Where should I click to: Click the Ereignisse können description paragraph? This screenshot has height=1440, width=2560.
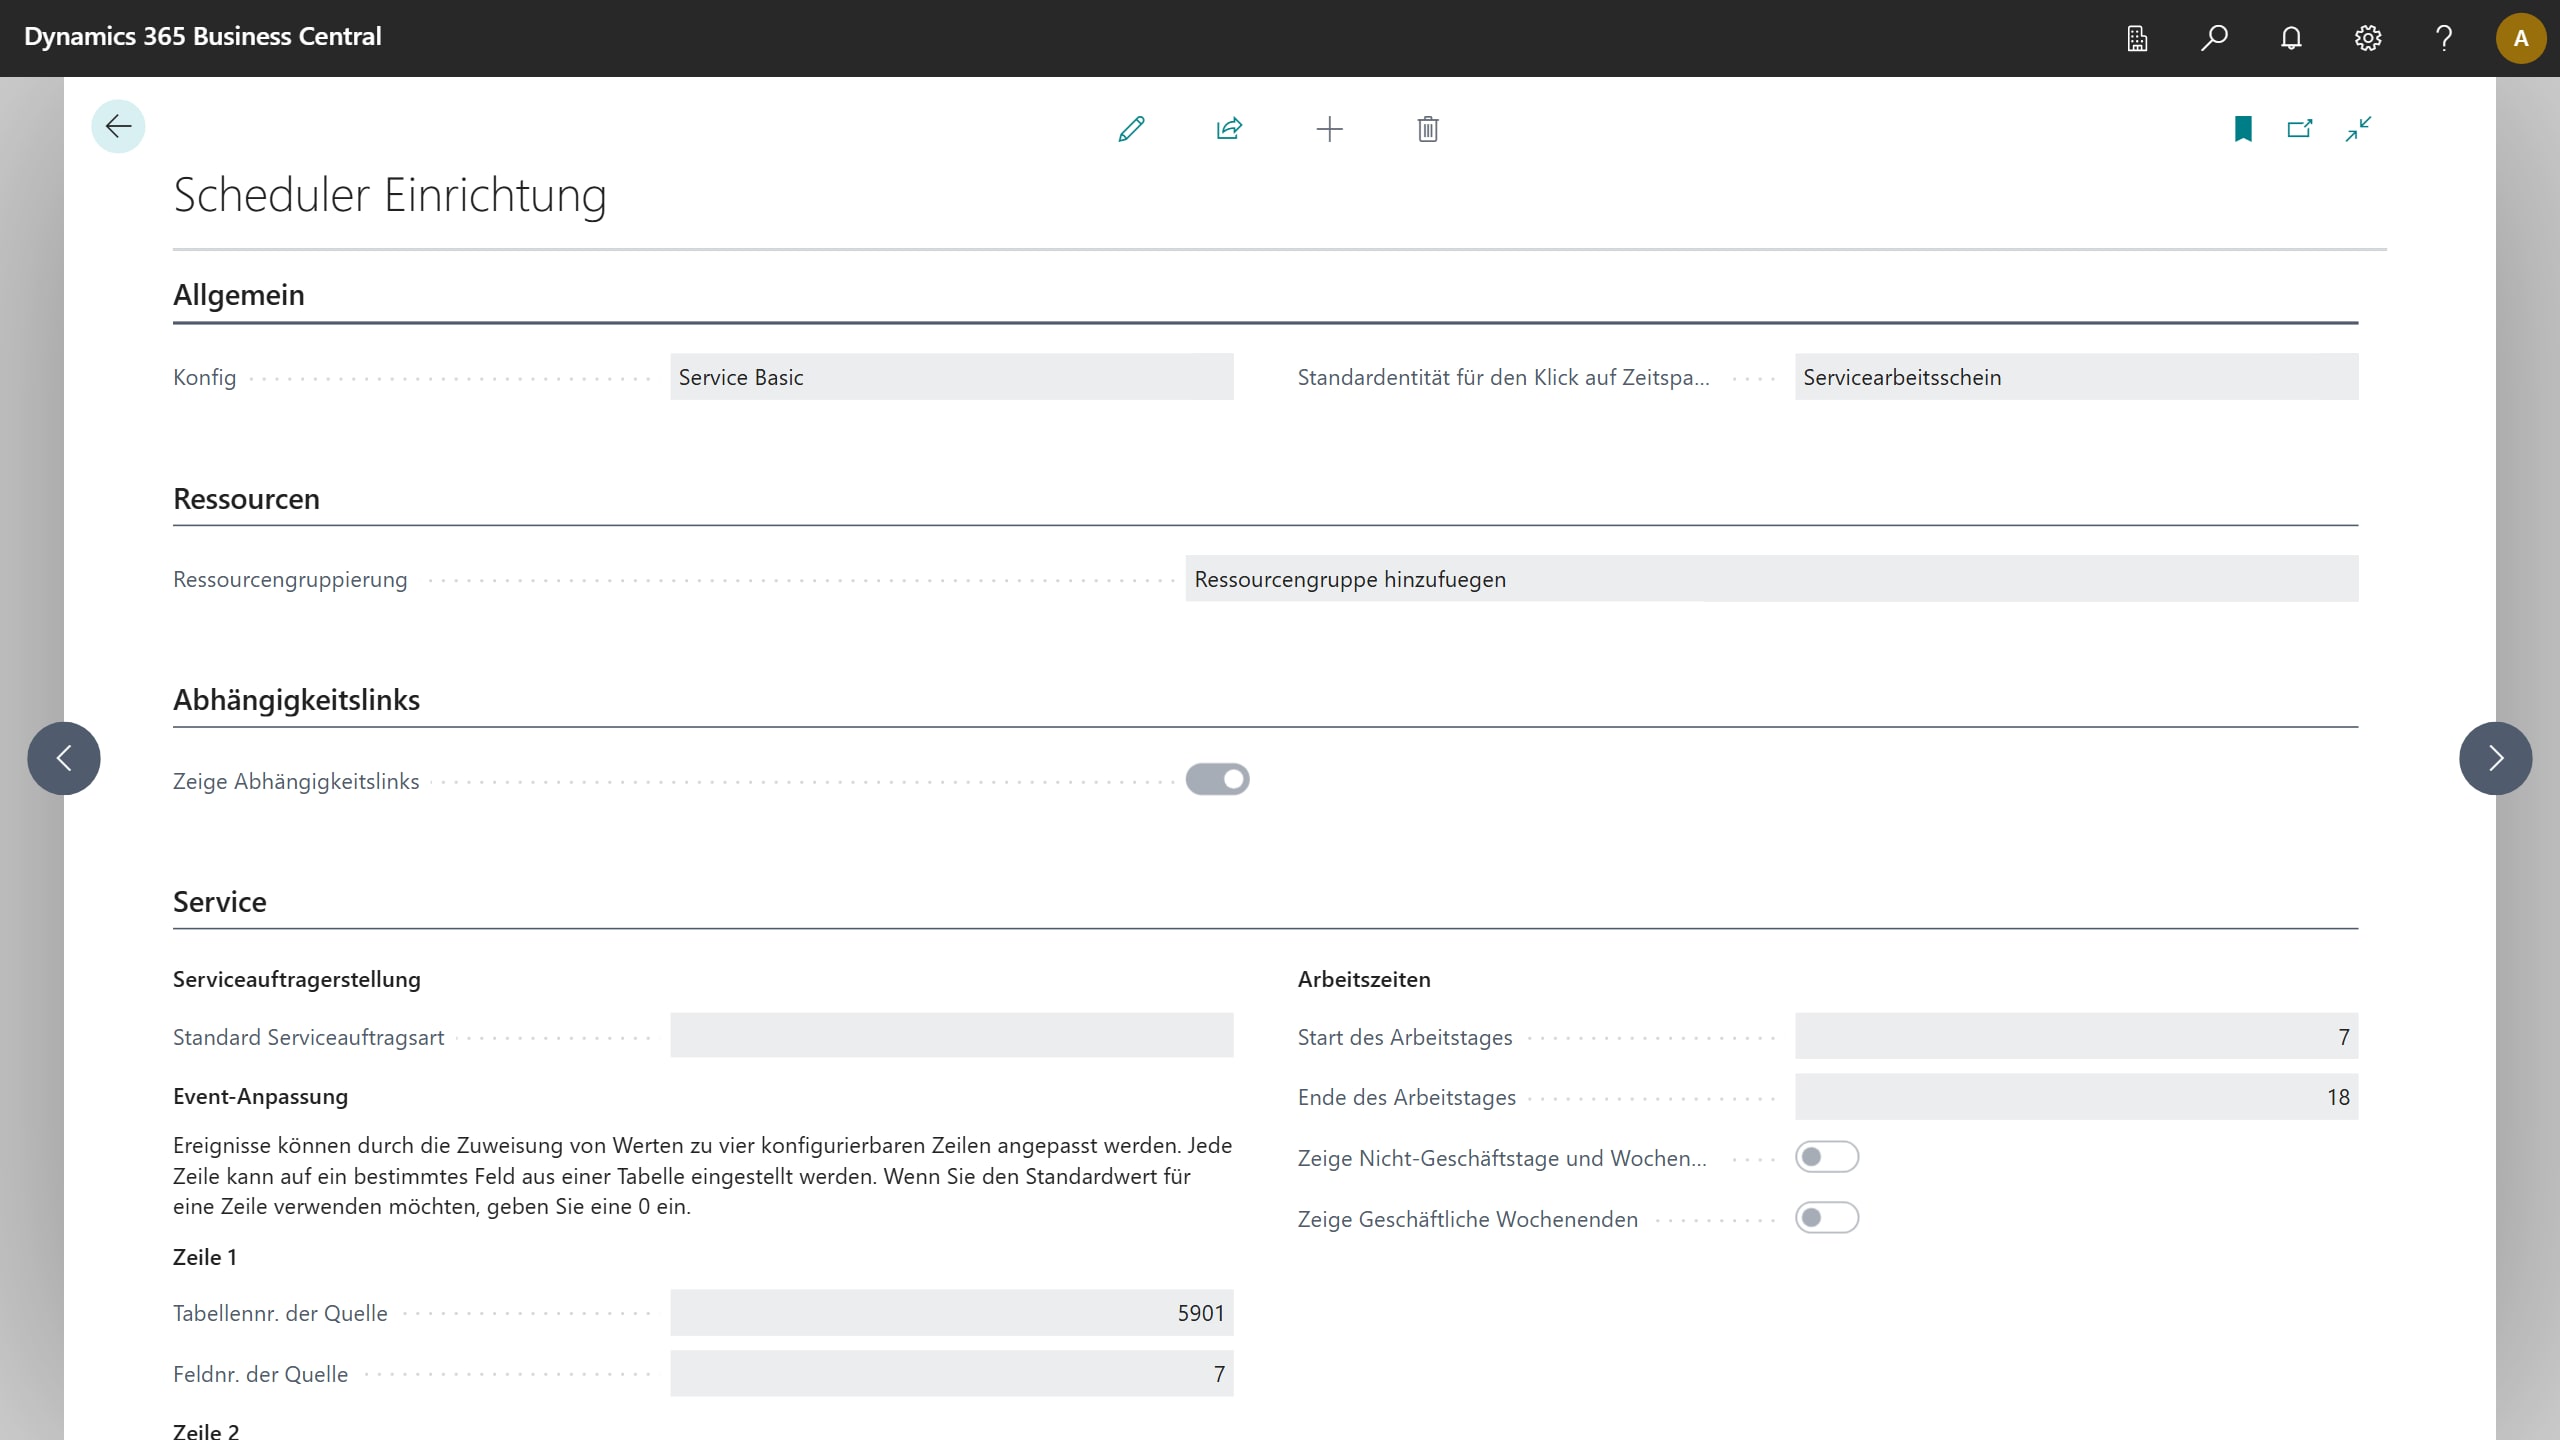(702, 1176)
